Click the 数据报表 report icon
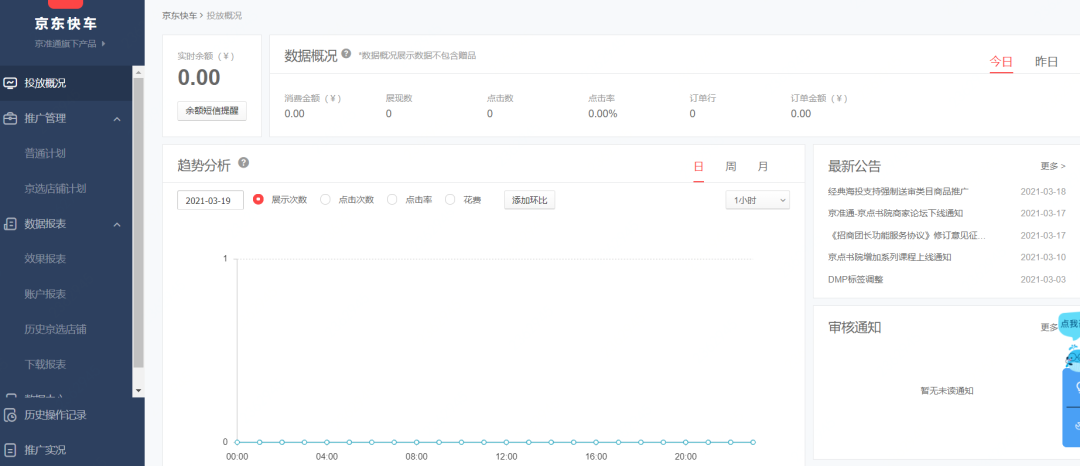 tap(10, 224)
